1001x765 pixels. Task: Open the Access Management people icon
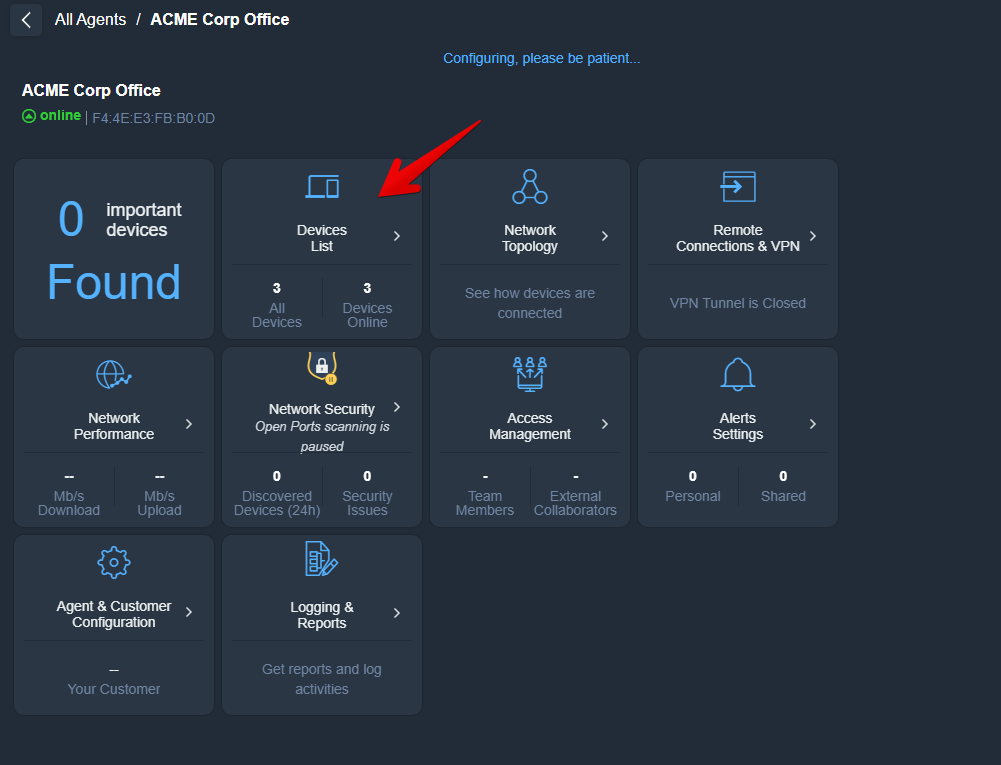[x=529, y=374]
